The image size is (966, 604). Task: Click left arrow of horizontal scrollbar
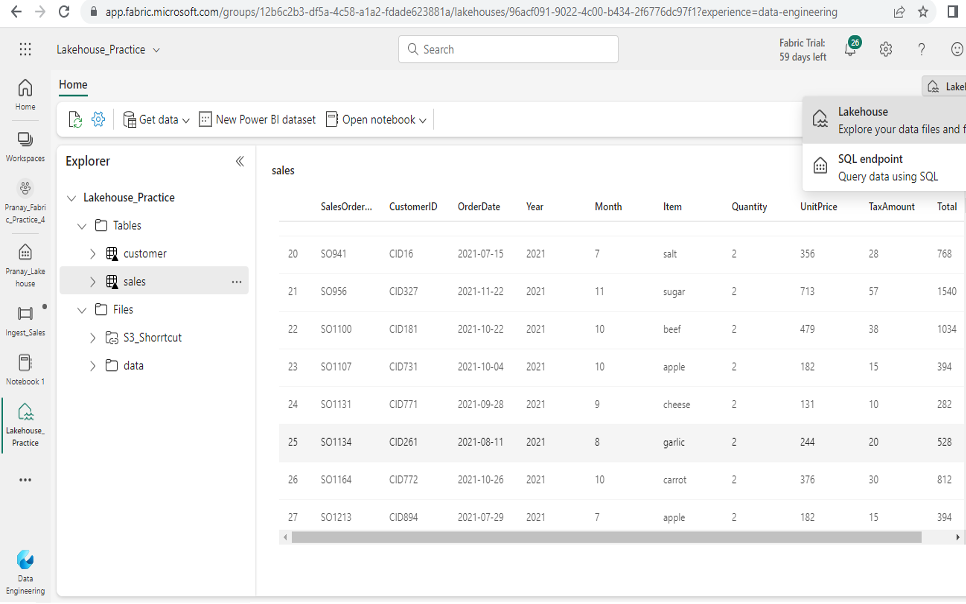285,537
